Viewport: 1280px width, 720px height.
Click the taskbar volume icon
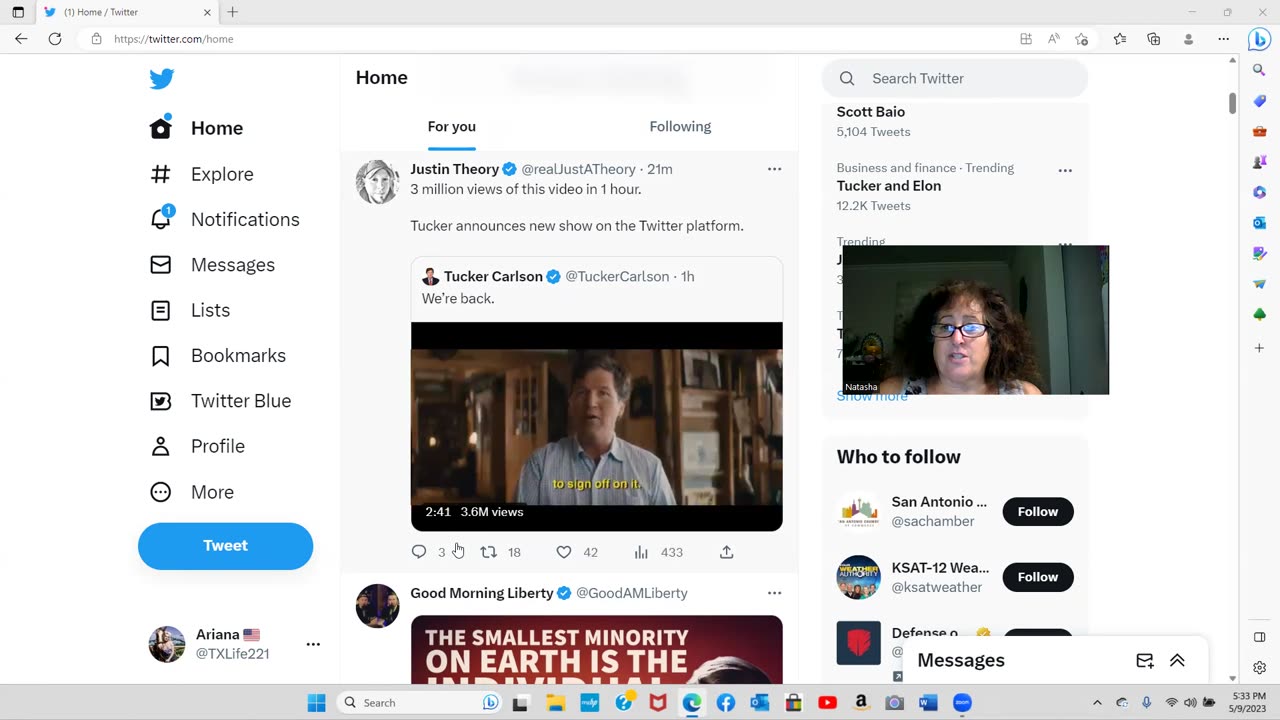tap(1190, 703)
